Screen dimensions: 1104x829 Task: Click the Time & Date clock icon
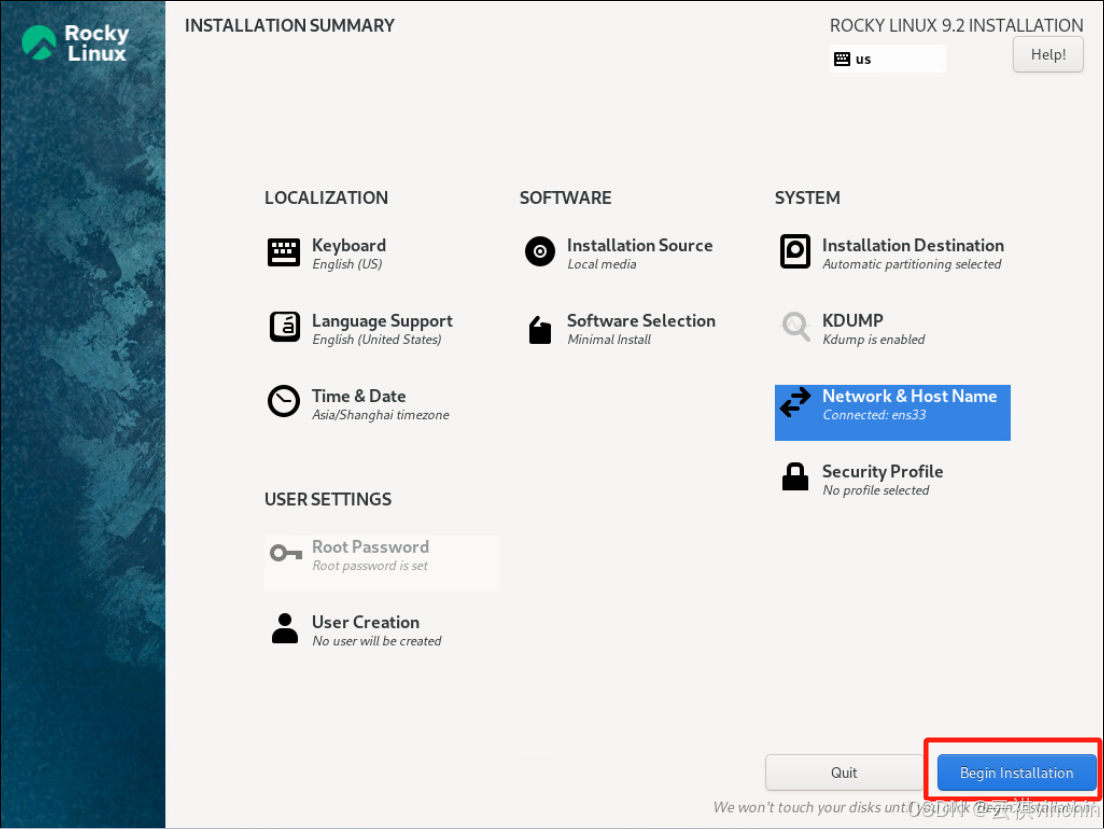(284, 401)
